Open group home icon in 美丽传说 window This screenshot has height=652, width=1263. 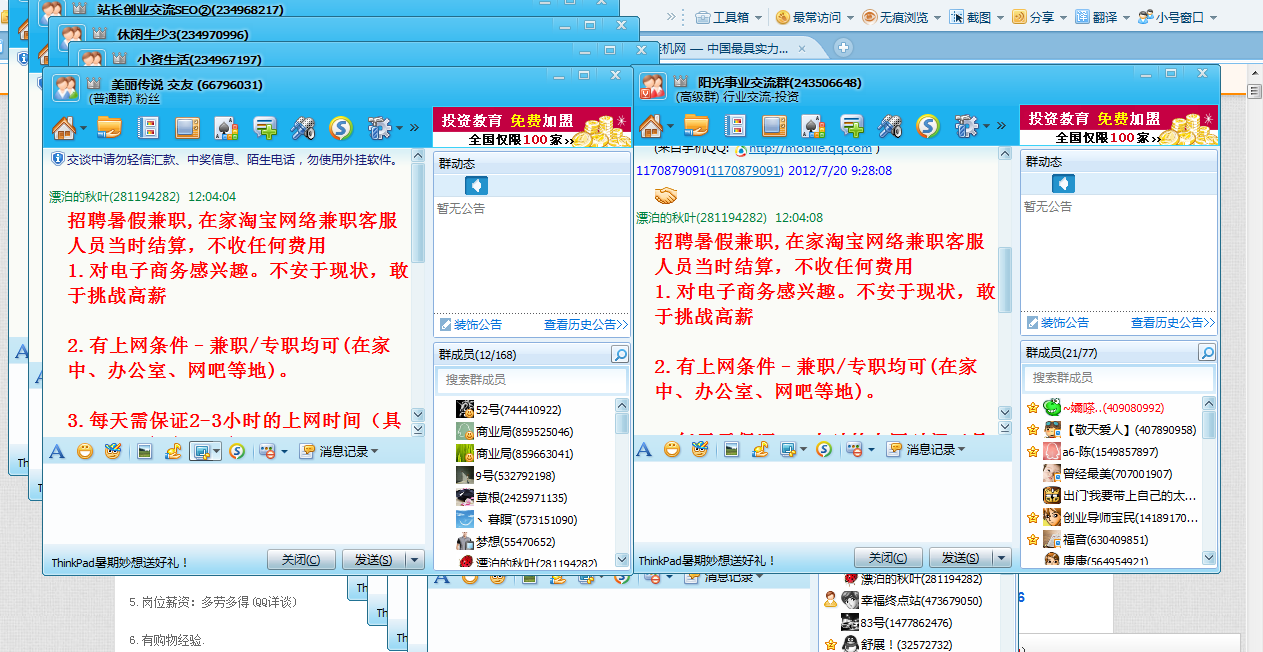pyautogui.click(x=64, y=127)
